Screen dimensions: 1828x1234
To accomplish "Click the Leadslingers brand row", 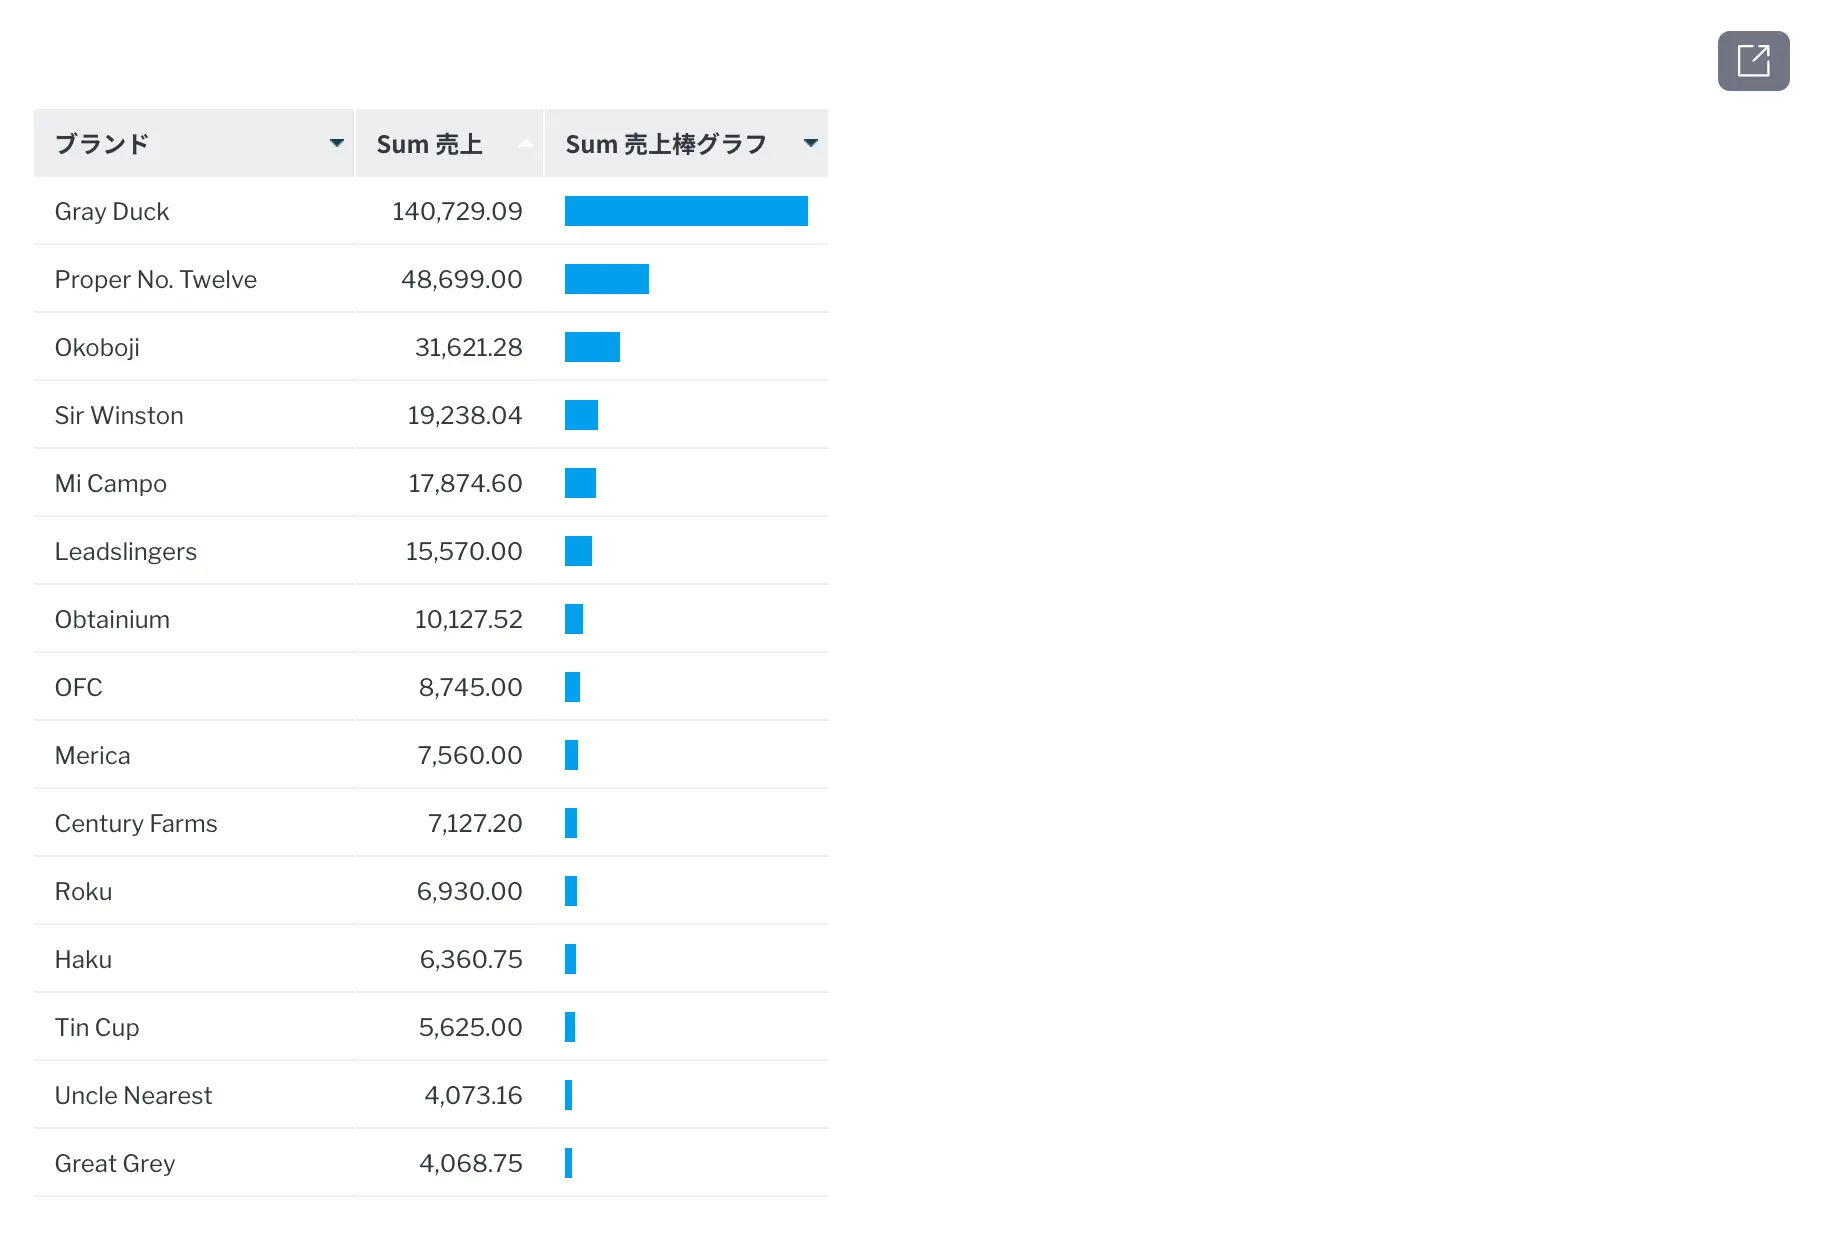I will click(126, 551).
